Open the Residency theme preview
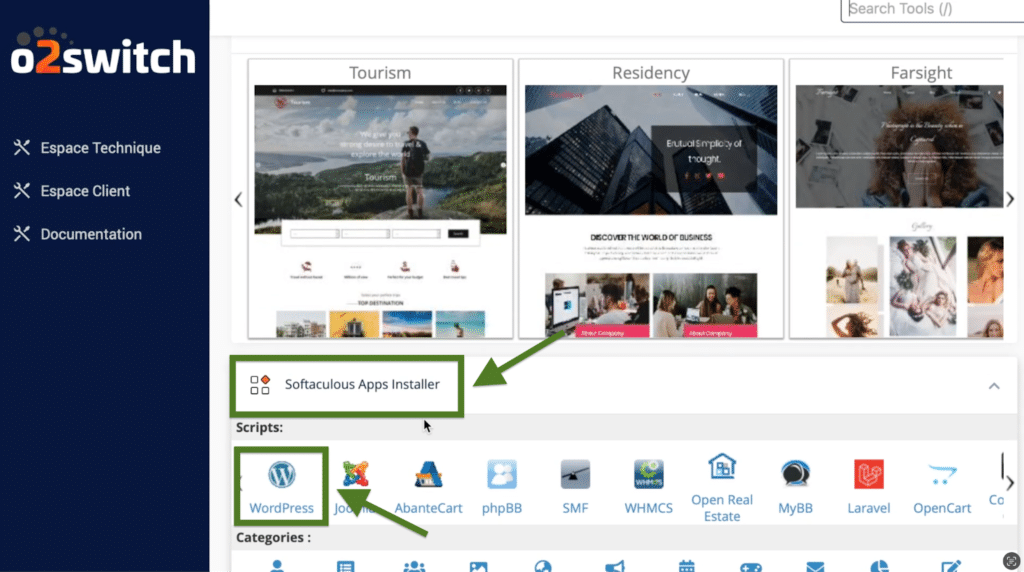Viewport: 1024px width, 572px height. (651, 211)
